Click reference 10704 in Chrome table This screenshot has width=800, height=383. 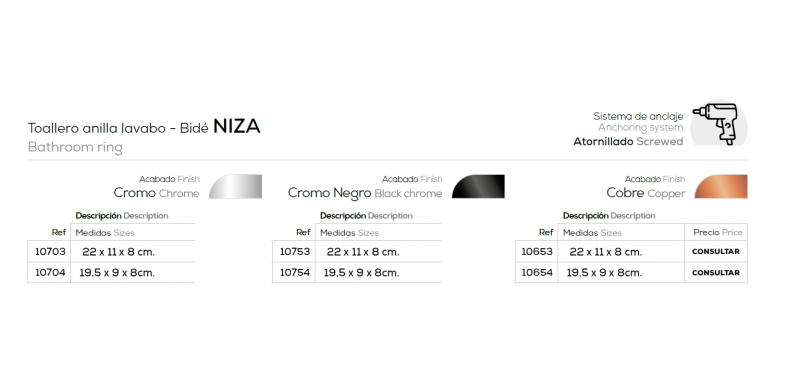pos(50,273)
